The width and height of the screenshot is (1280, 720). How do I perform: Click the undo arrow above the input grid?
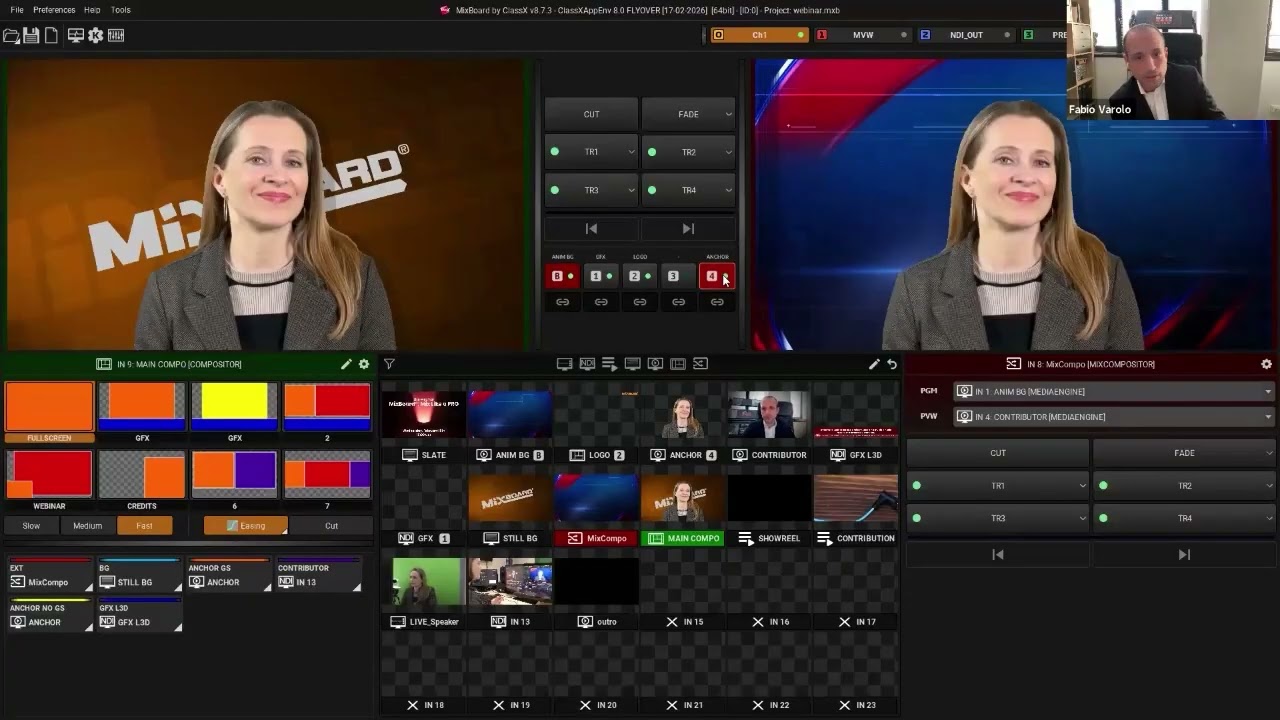(892, 364)
